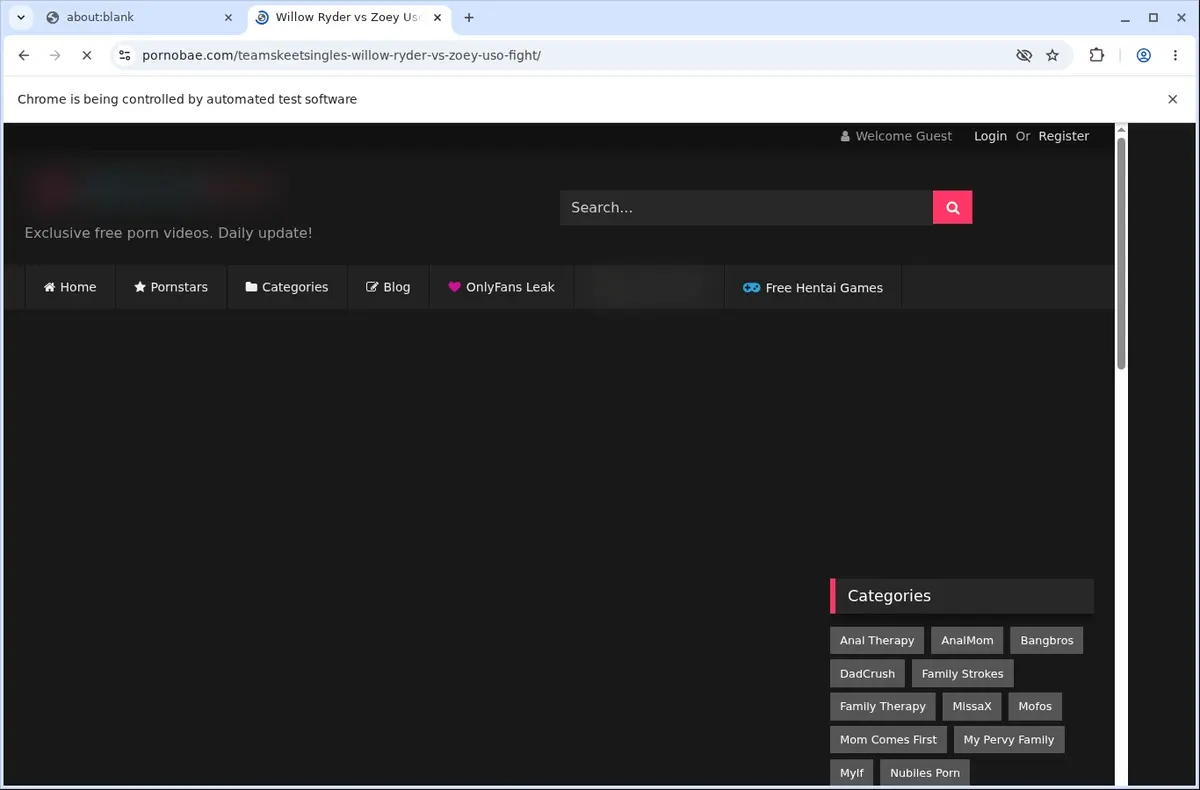Viewport: 1200px width, 790px height.
Task: Click the Register link
Action: 1063,136
